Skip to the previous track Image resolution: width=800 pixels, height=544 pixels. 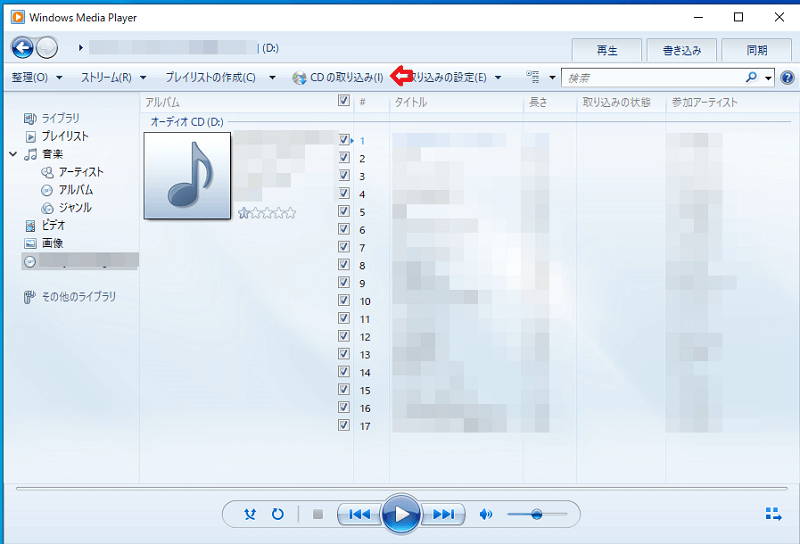(359, 514)
